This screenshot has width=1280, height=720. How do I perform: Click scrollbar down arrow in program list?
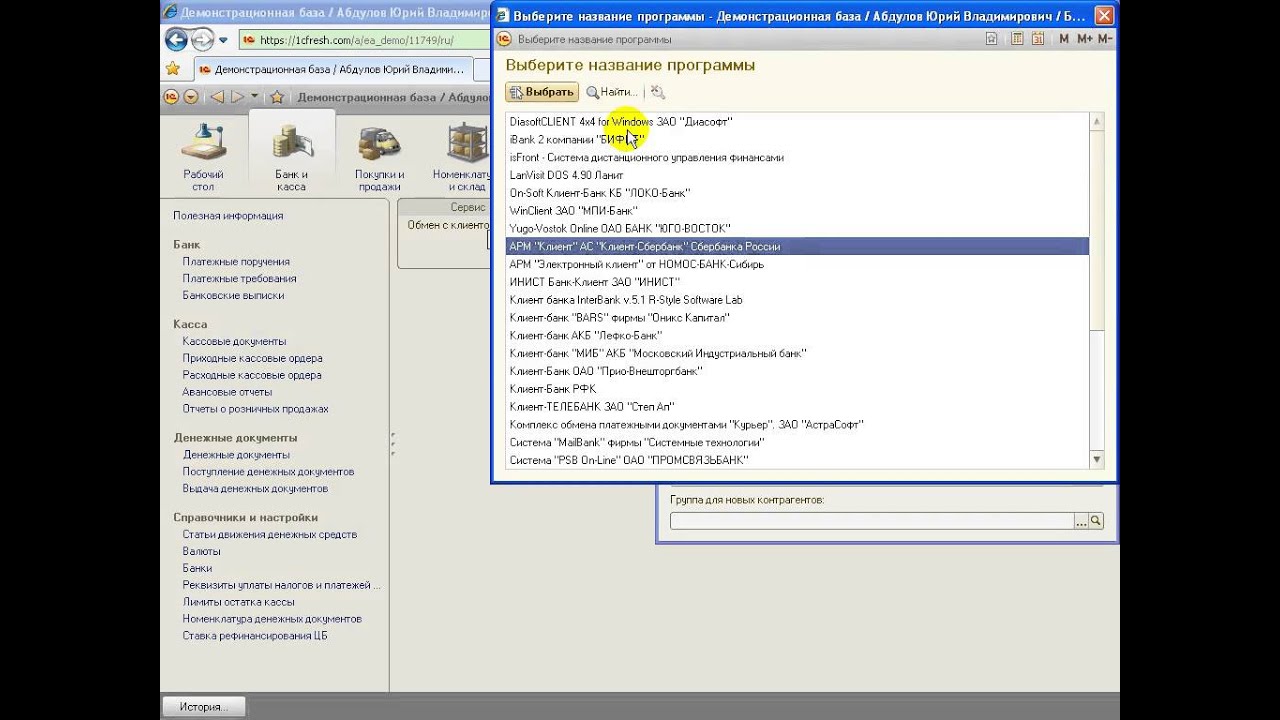[x=1097, y=460]
